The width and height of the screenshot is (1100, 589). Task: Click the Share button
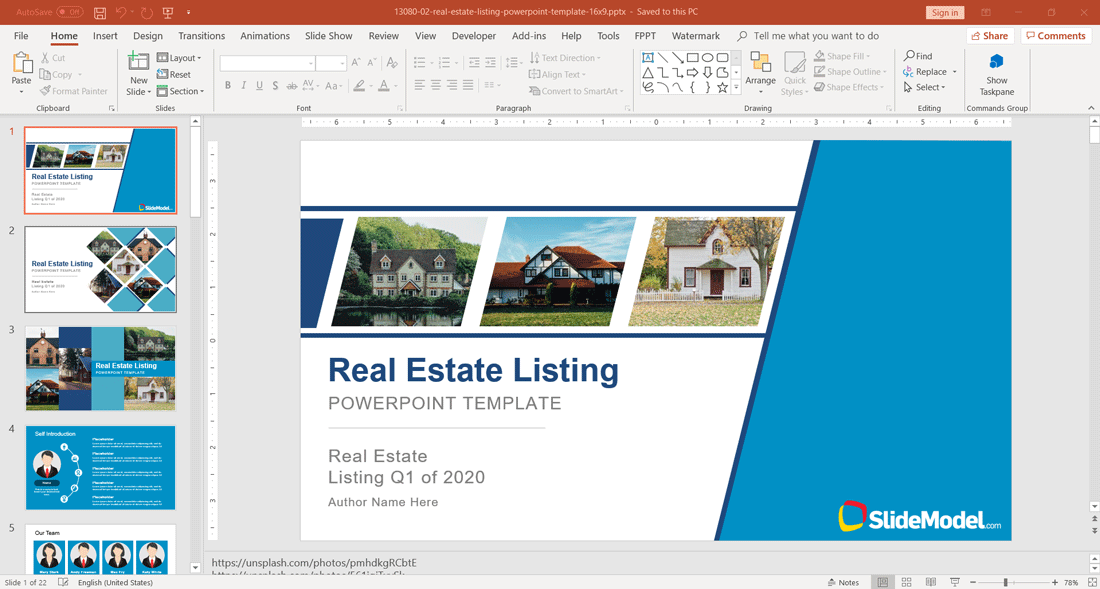[x=990, y=36]
